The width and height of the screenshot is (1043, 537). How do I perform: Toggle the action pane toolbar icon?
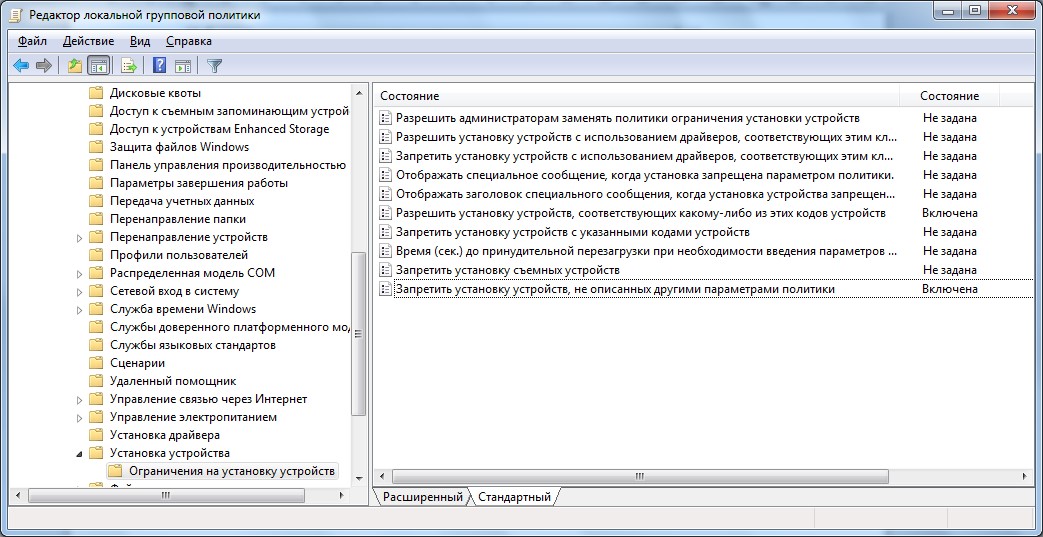(183, 66)
